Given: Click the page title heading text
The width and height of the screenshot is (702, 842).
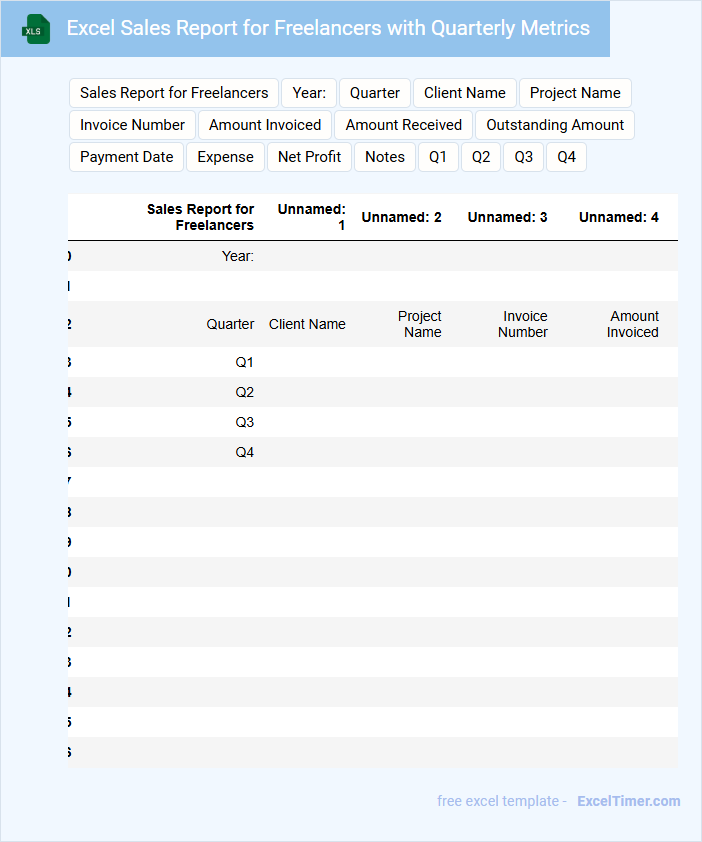Looking at the screenshot, I should pyautogui.click(x=328, y=28).
